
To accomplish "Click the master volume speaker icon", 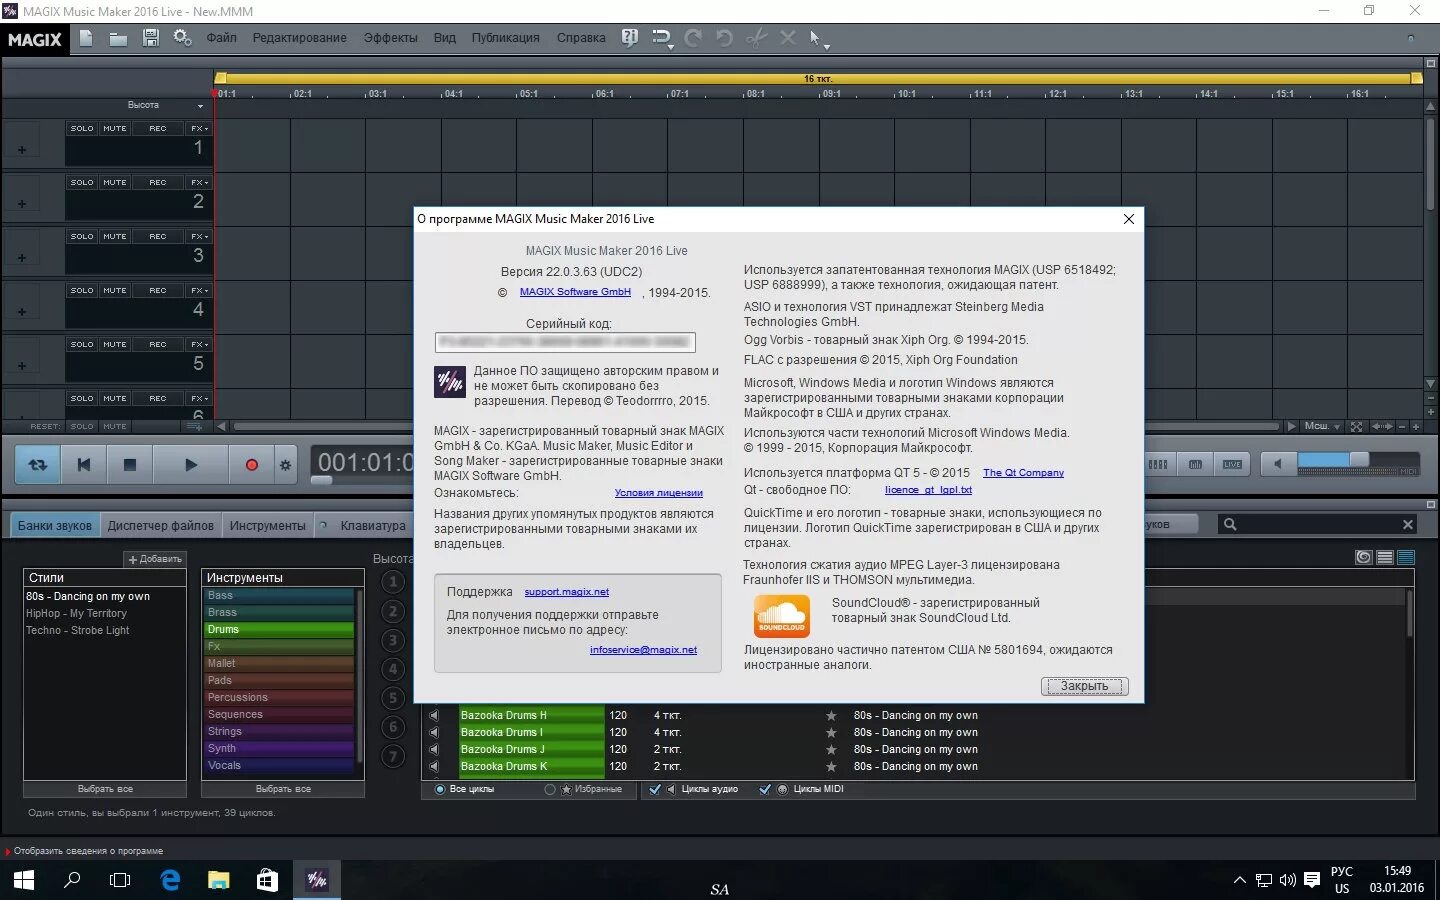I will (x=1277, y=464).
